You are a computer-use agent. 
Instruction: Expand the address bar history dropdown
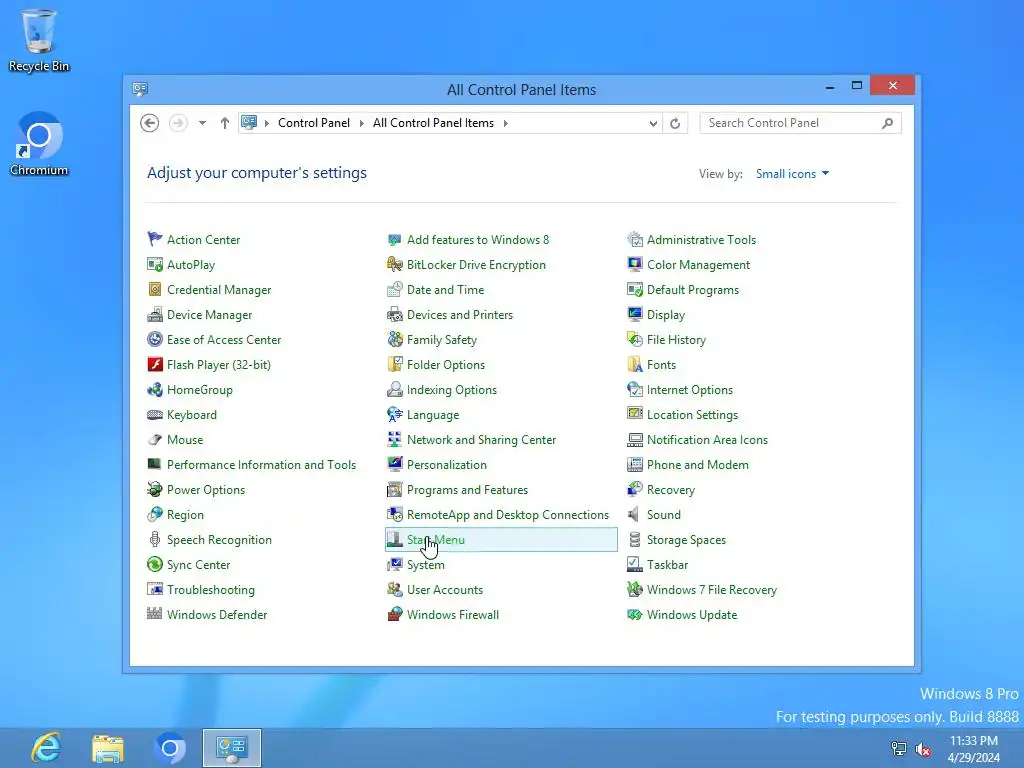pyautogui.click(x=652, y=123)
